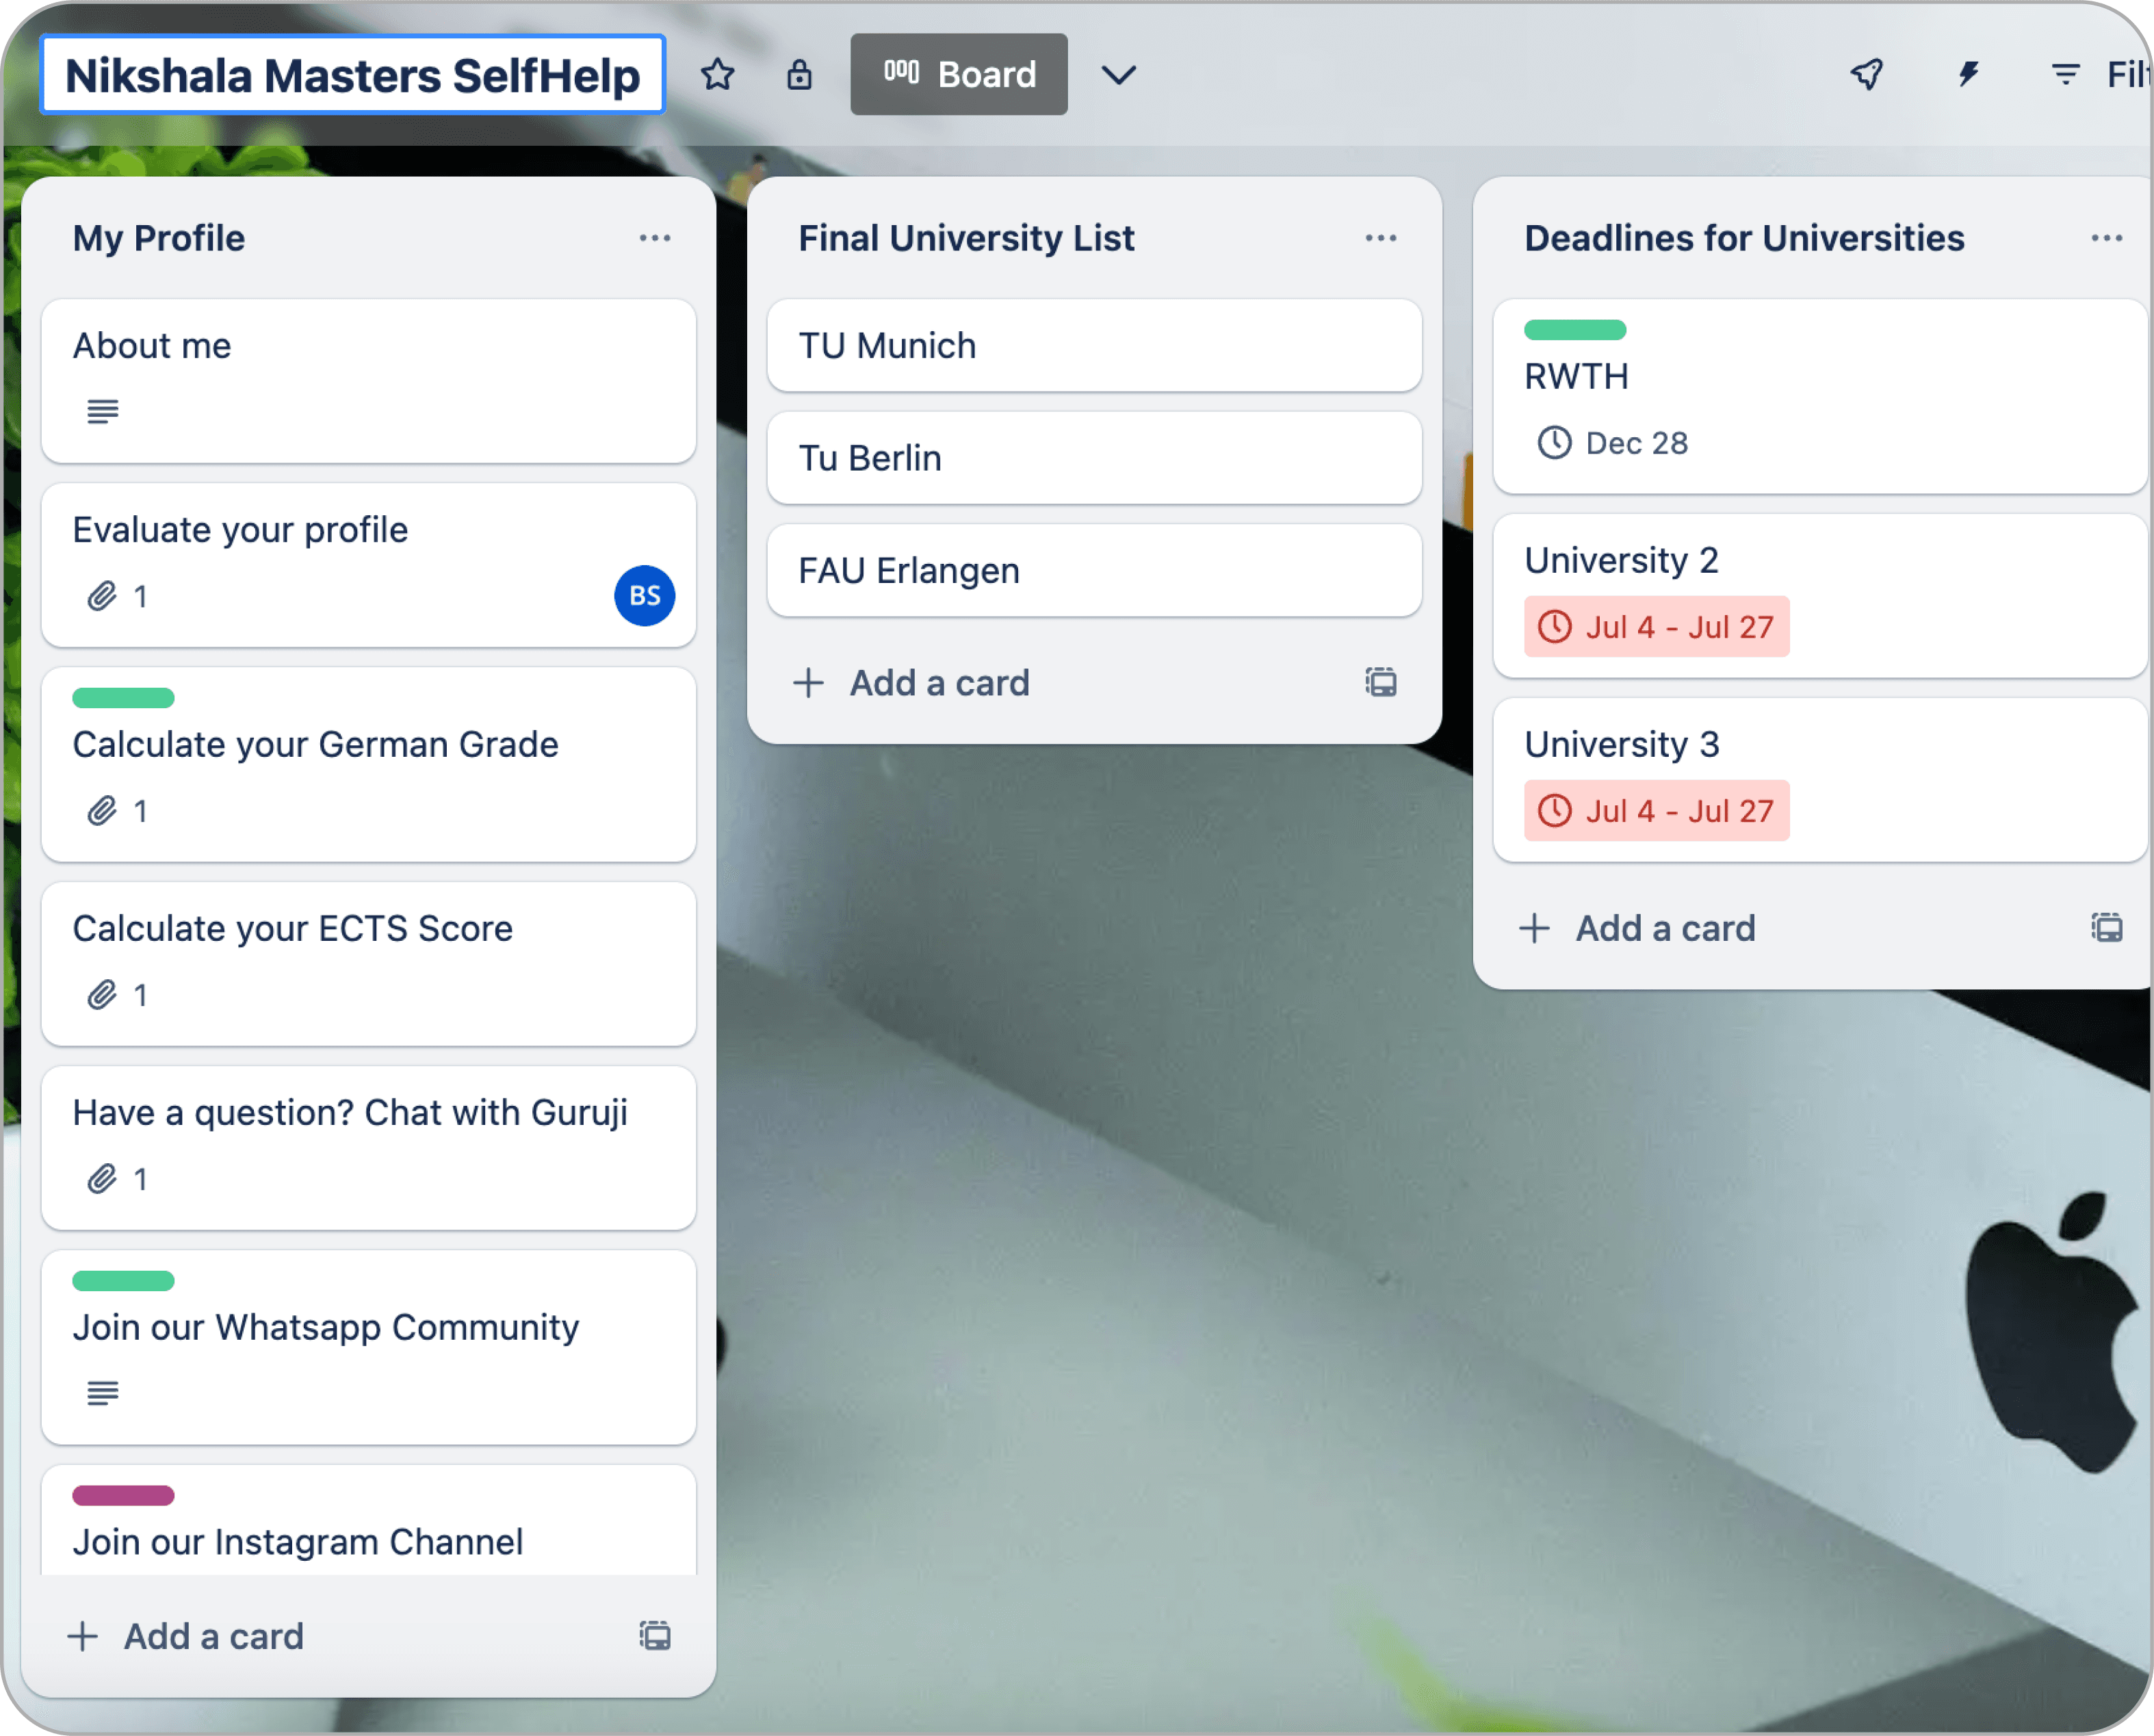The image size is (2154, 1736).
Task: Toggle the Dec 28 due date on RWTH
Action: tap(1612, 443)
